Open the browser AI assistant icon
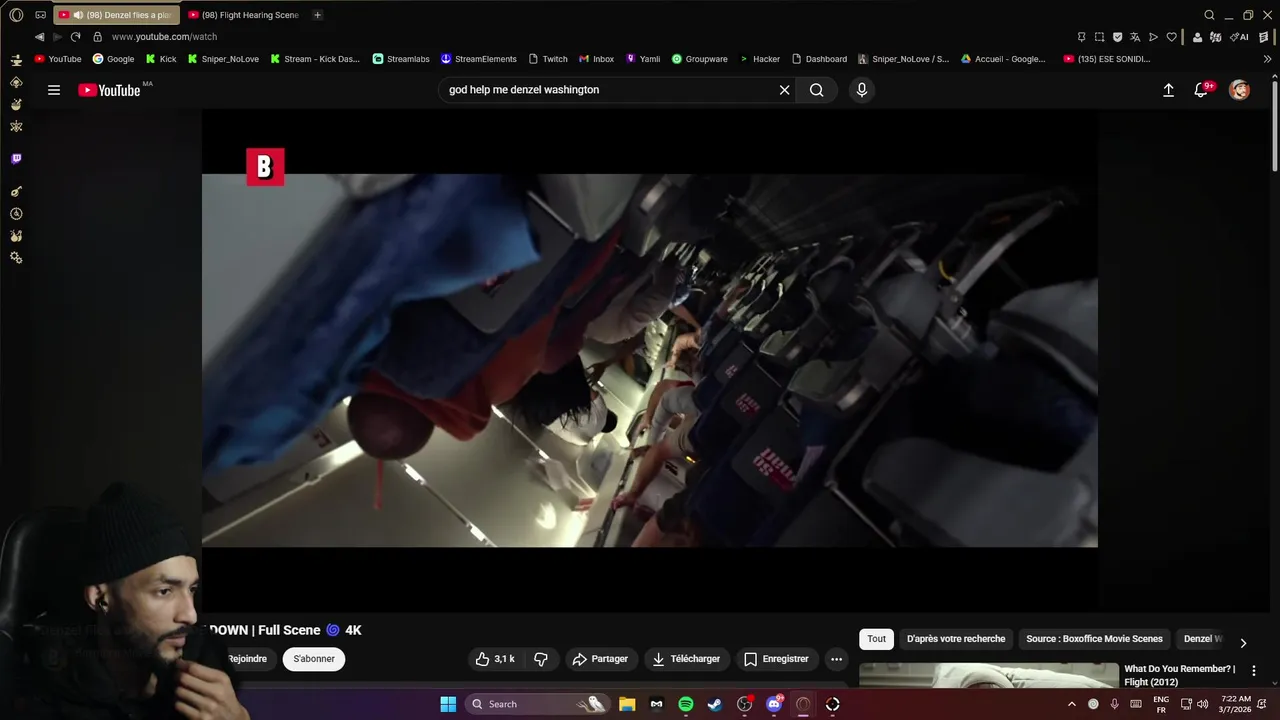Viewport: 1280px width, 720px height. click(1240, 37)
